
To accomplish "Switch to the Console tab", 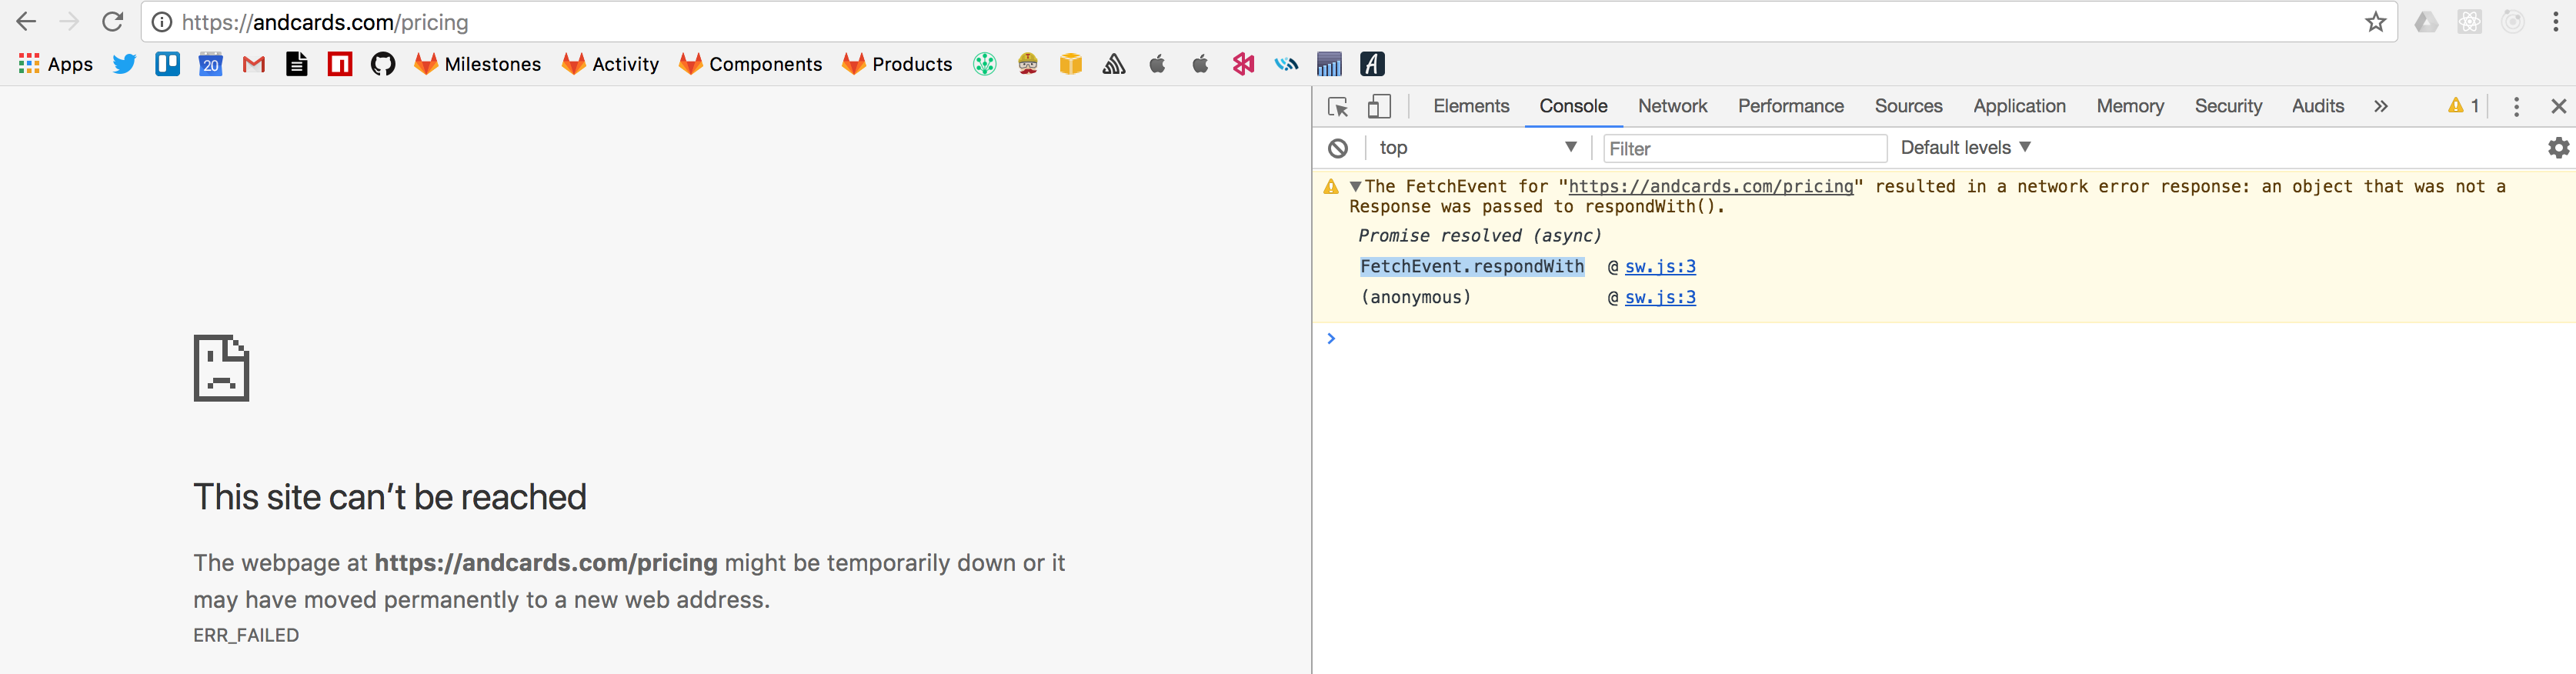I will [x=1573, y=106].
